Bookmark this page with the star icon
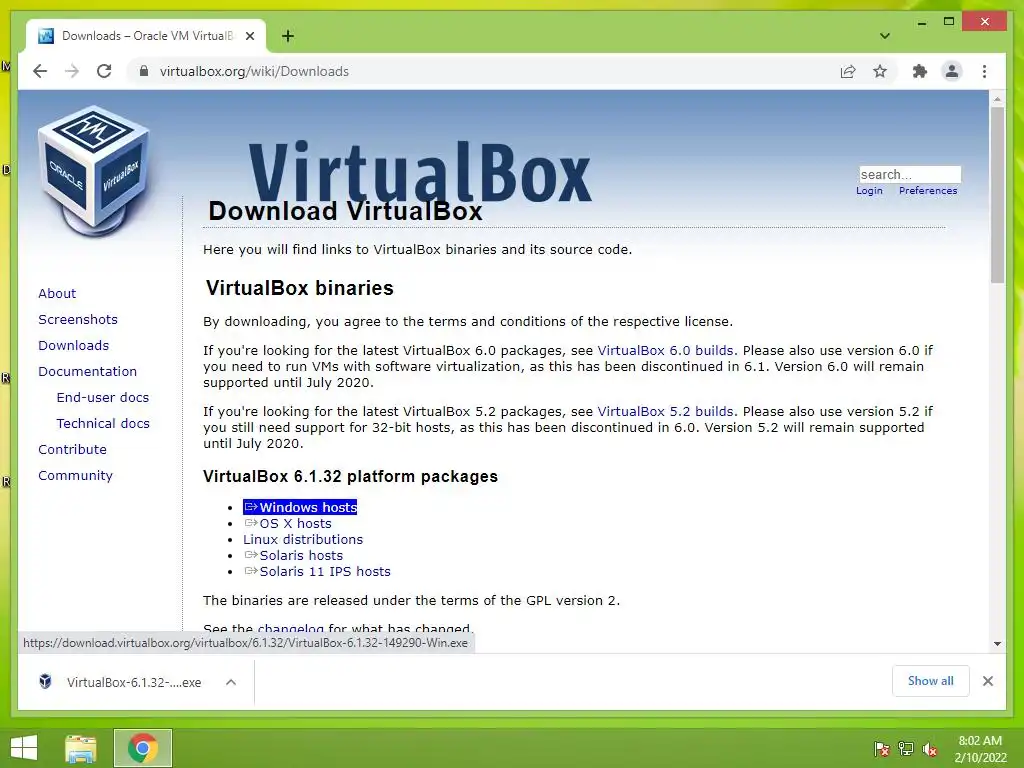 (x=880, y=71)
